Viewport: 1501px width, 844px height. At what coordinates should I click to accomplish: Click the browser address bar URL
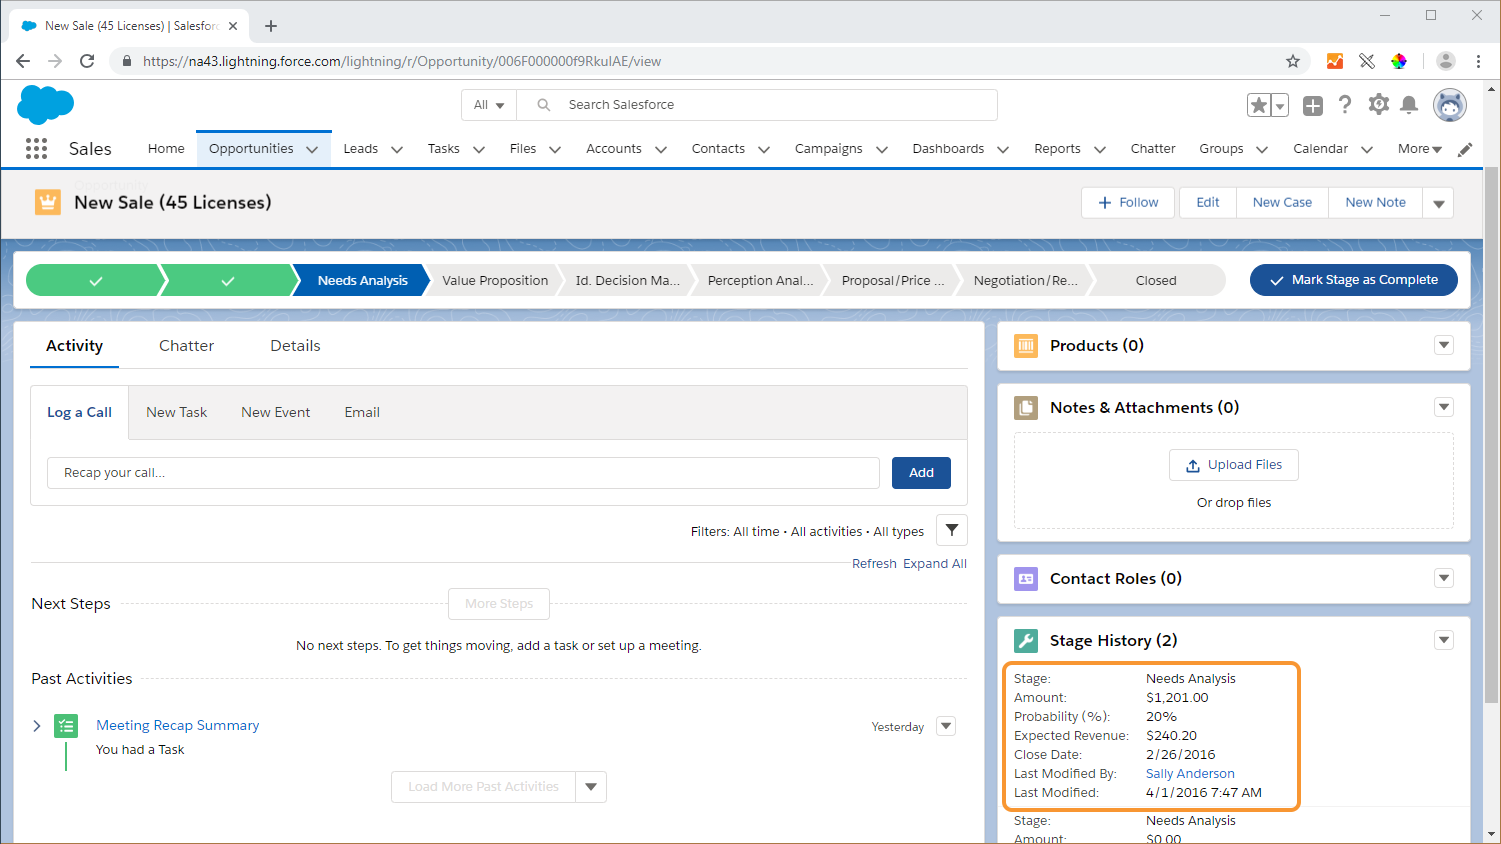pyautogui.click(x=402, y=61)
